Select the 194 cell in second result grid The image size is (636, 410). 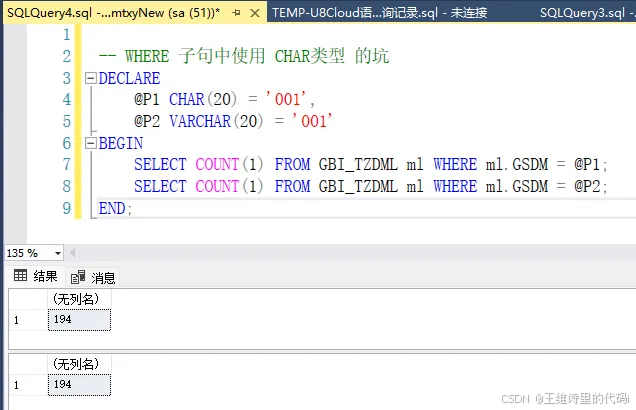coord(79,384)
